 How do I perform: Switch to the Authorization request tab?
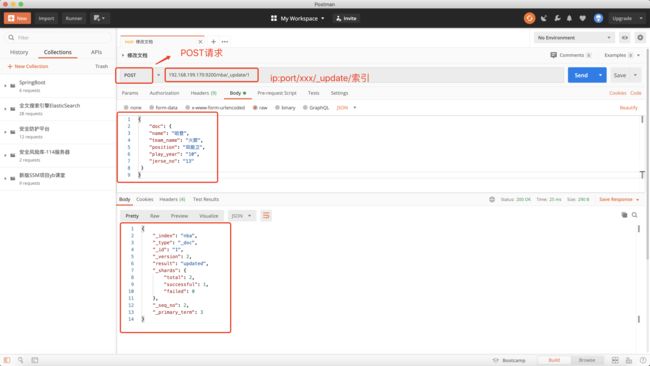pyautogui.click(x=164, y=93)
